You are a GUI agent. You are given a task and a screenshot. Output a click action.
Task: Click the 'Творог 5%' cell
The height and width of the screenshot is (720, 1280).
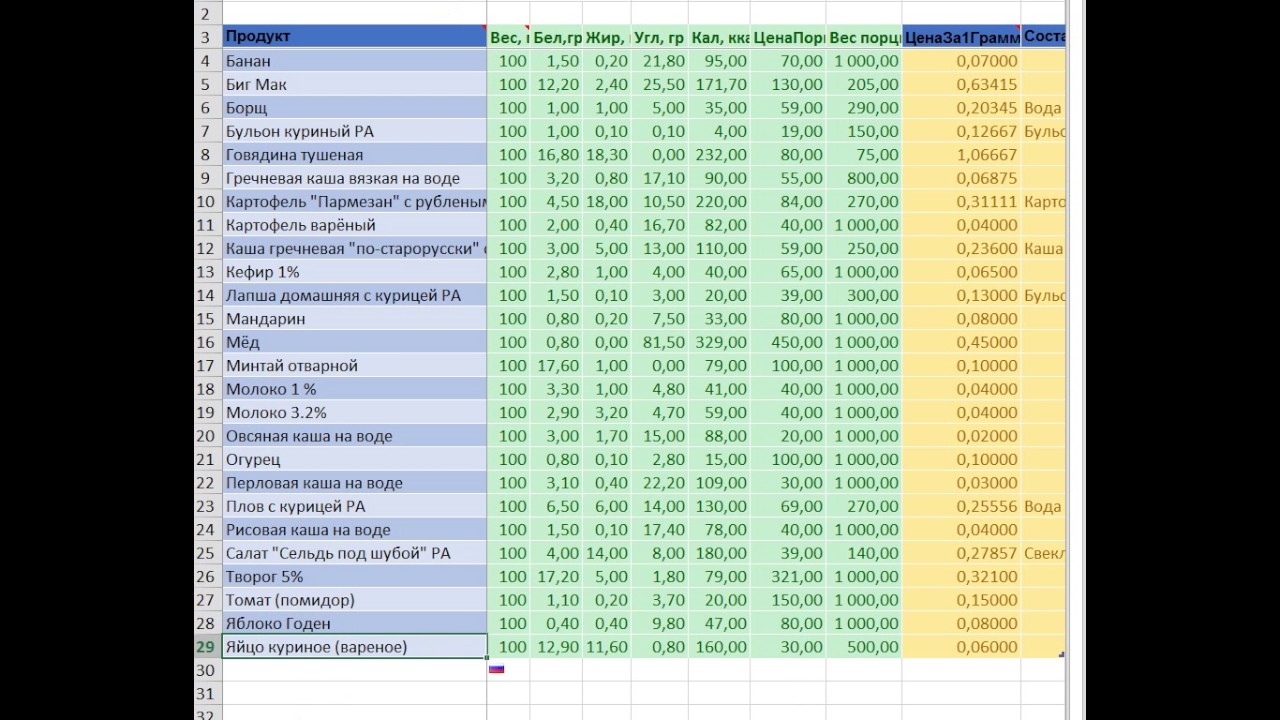point(354,577)
